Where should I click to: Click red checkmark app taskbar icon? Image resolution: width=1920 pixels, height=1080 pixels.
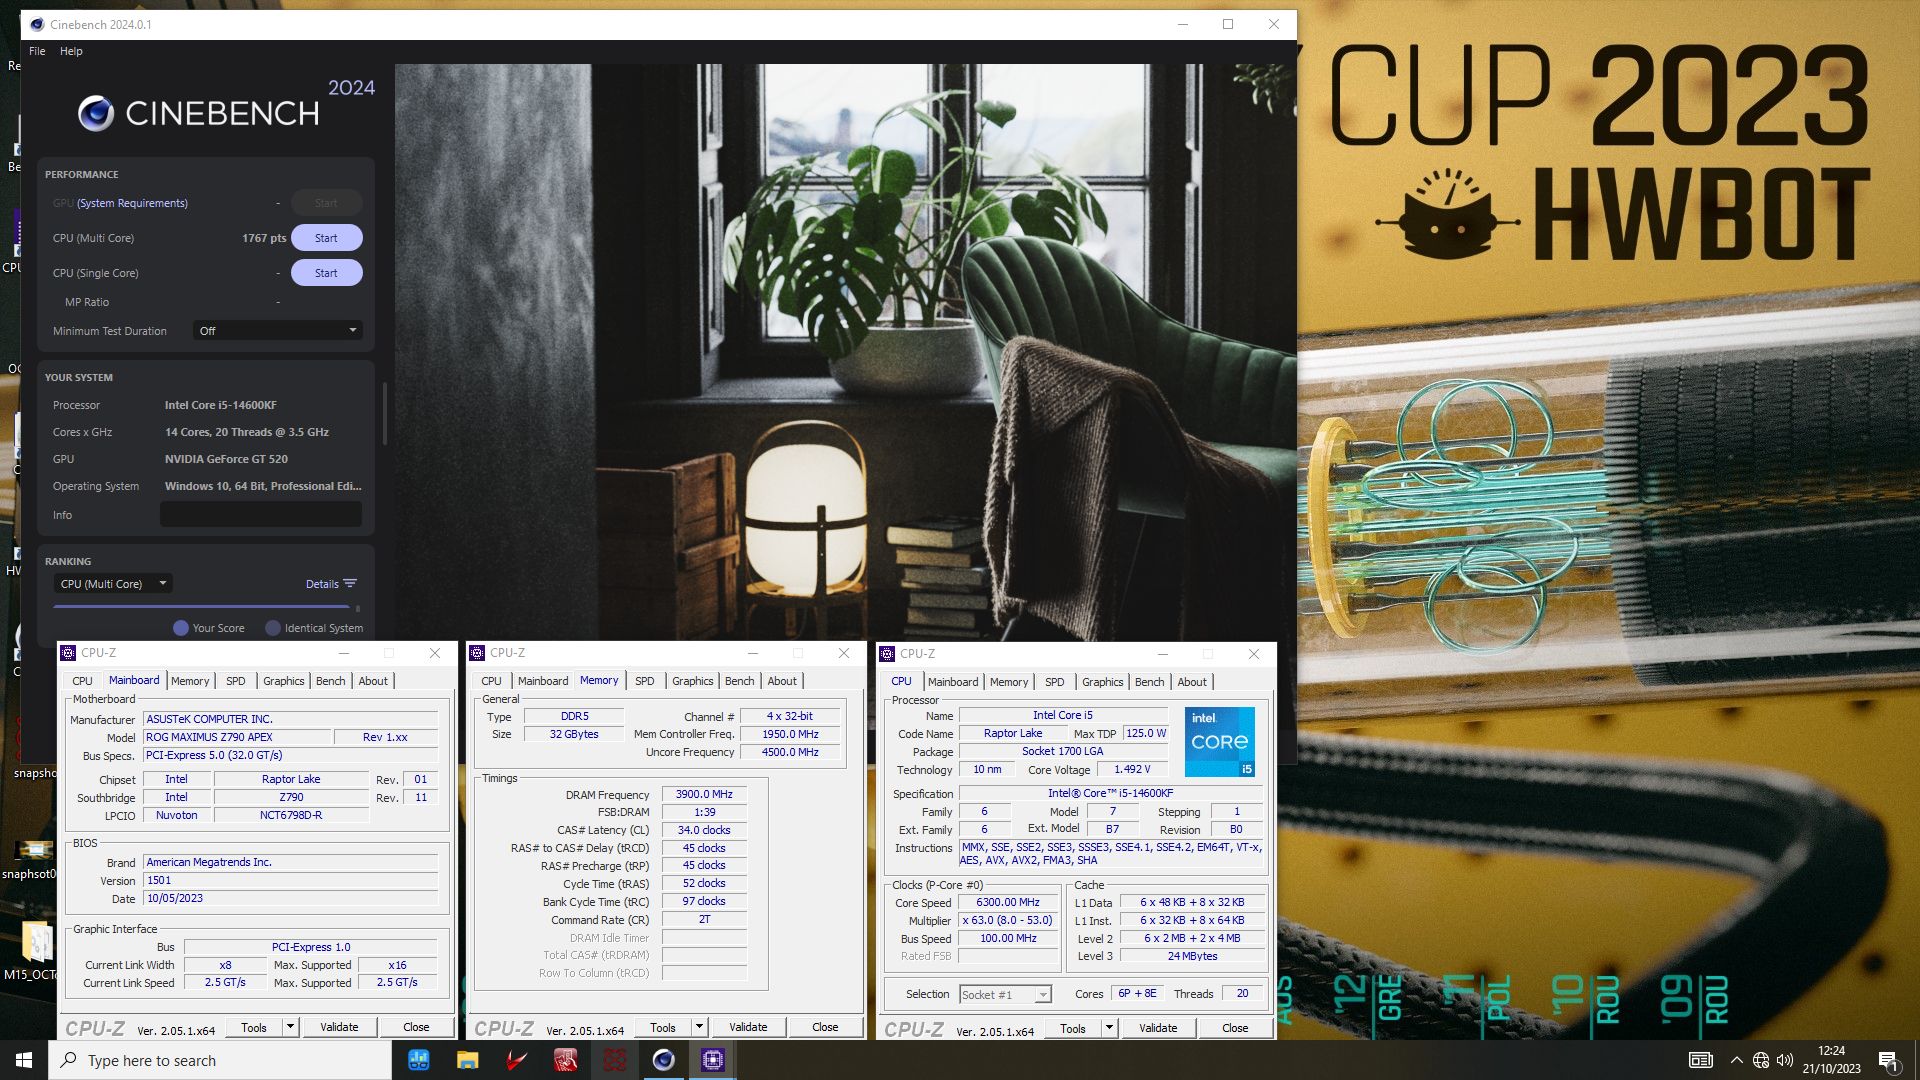click(x=516, y=1060)
